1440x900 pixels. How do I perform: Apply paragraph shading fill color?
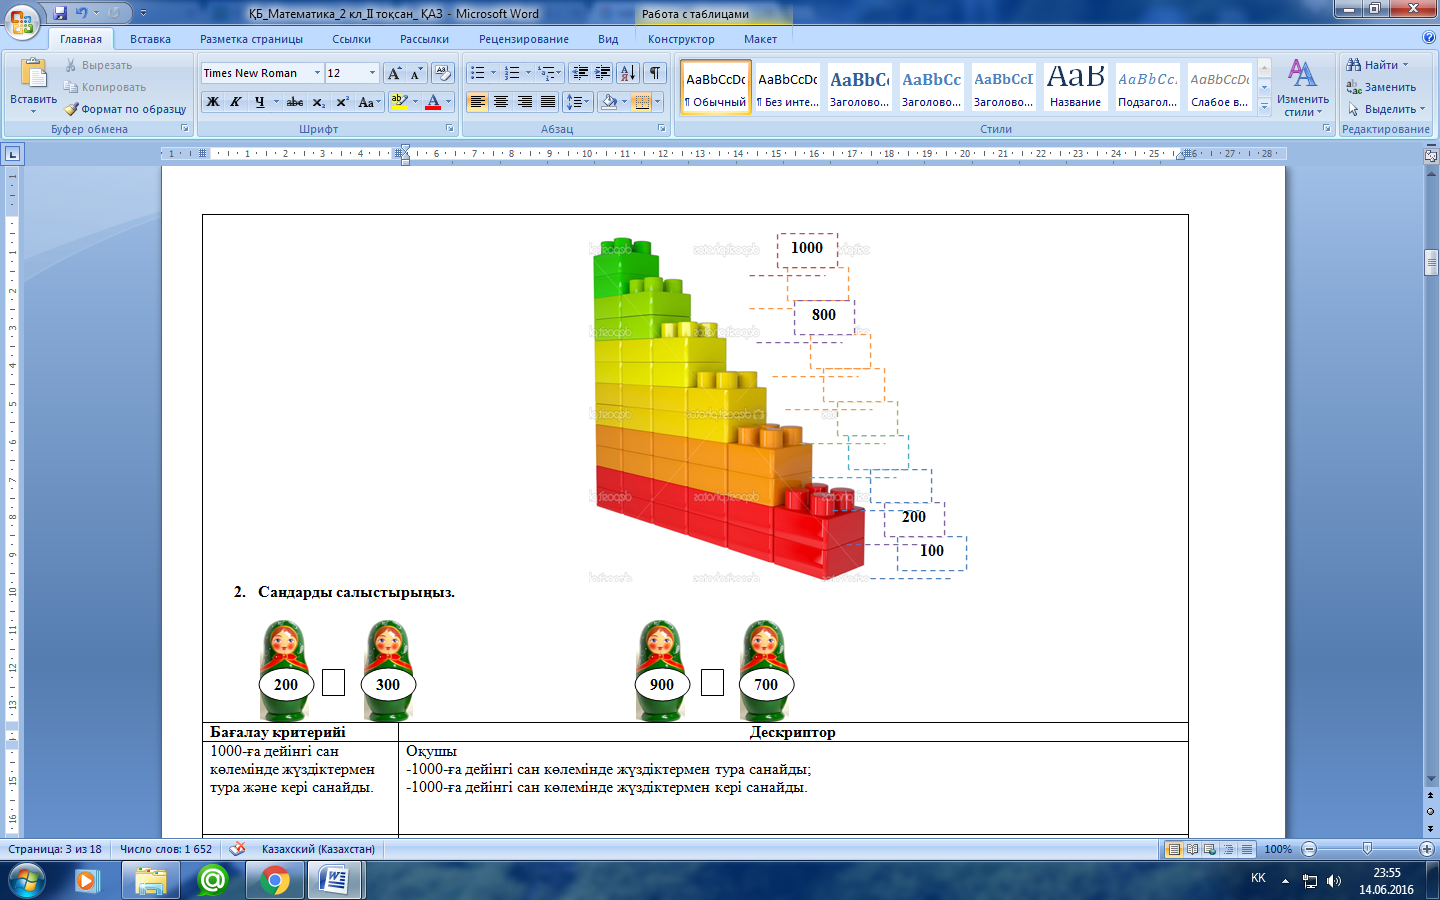[x=609, y=102]
